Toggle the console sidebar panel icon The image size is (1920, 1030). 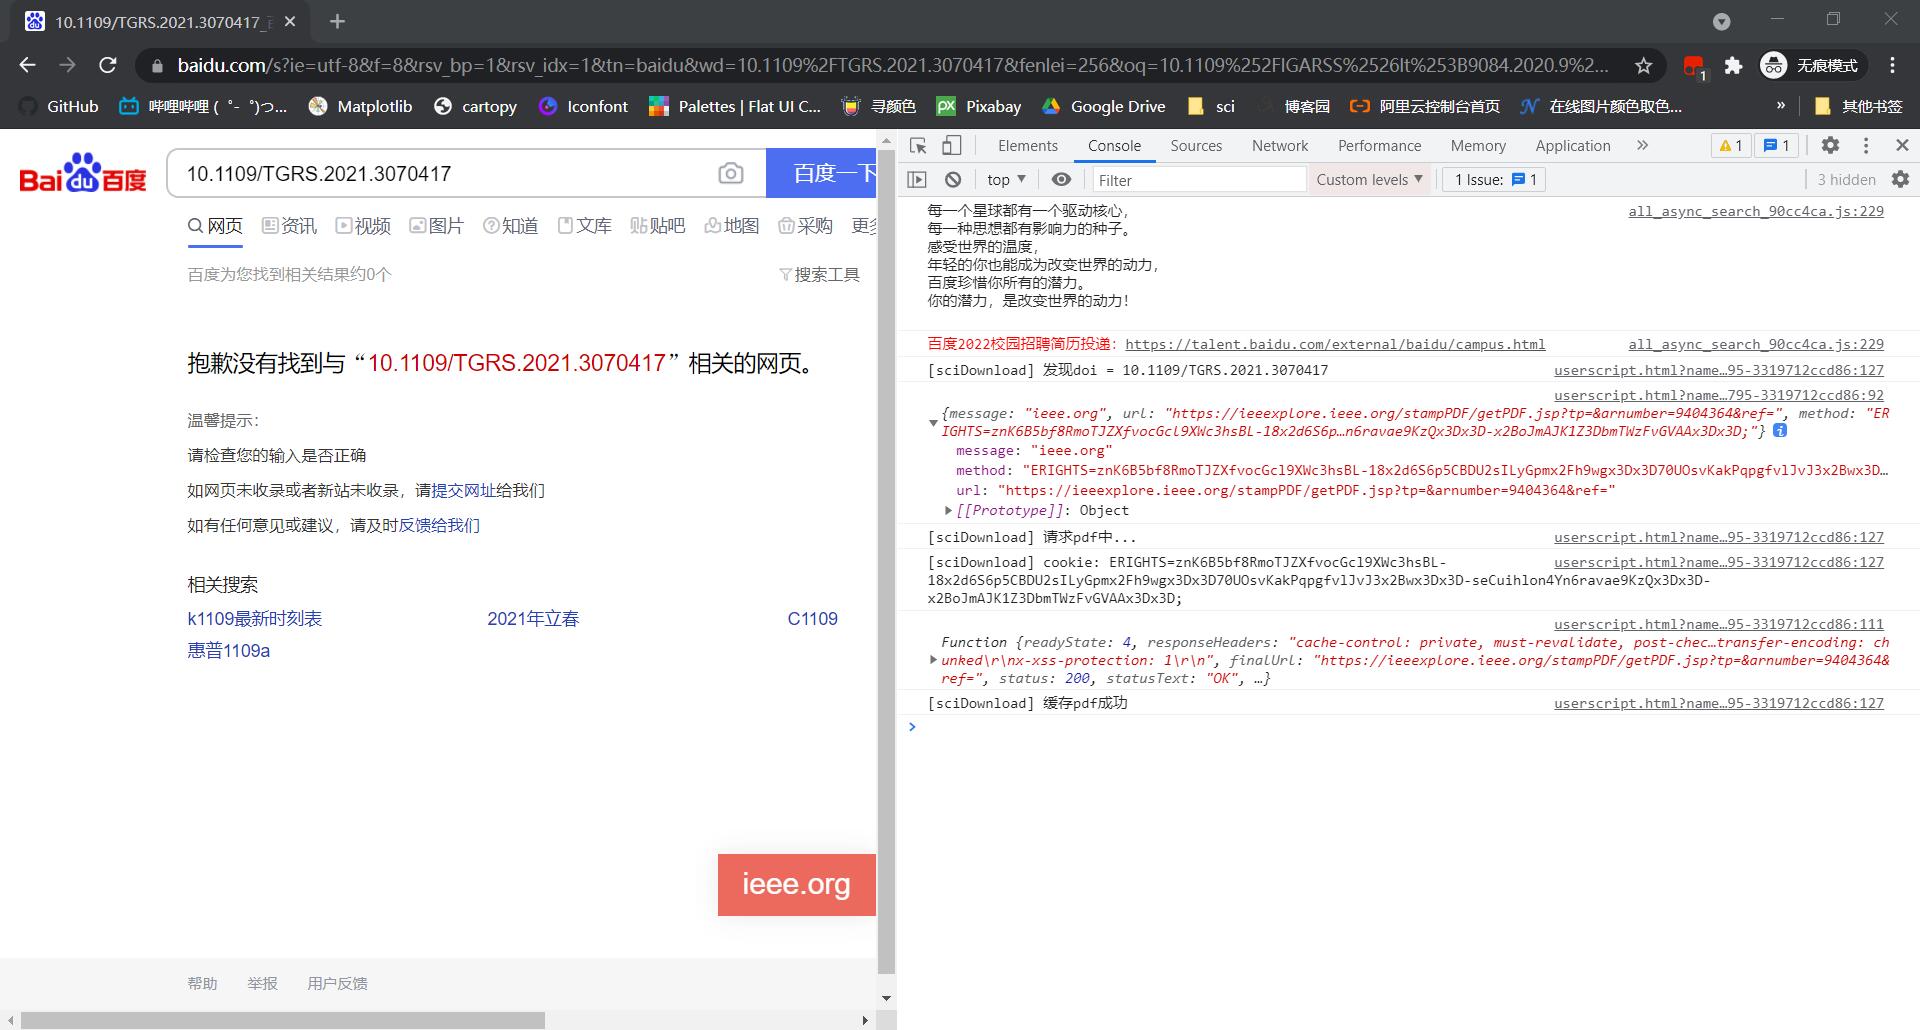tap(917, 180)
